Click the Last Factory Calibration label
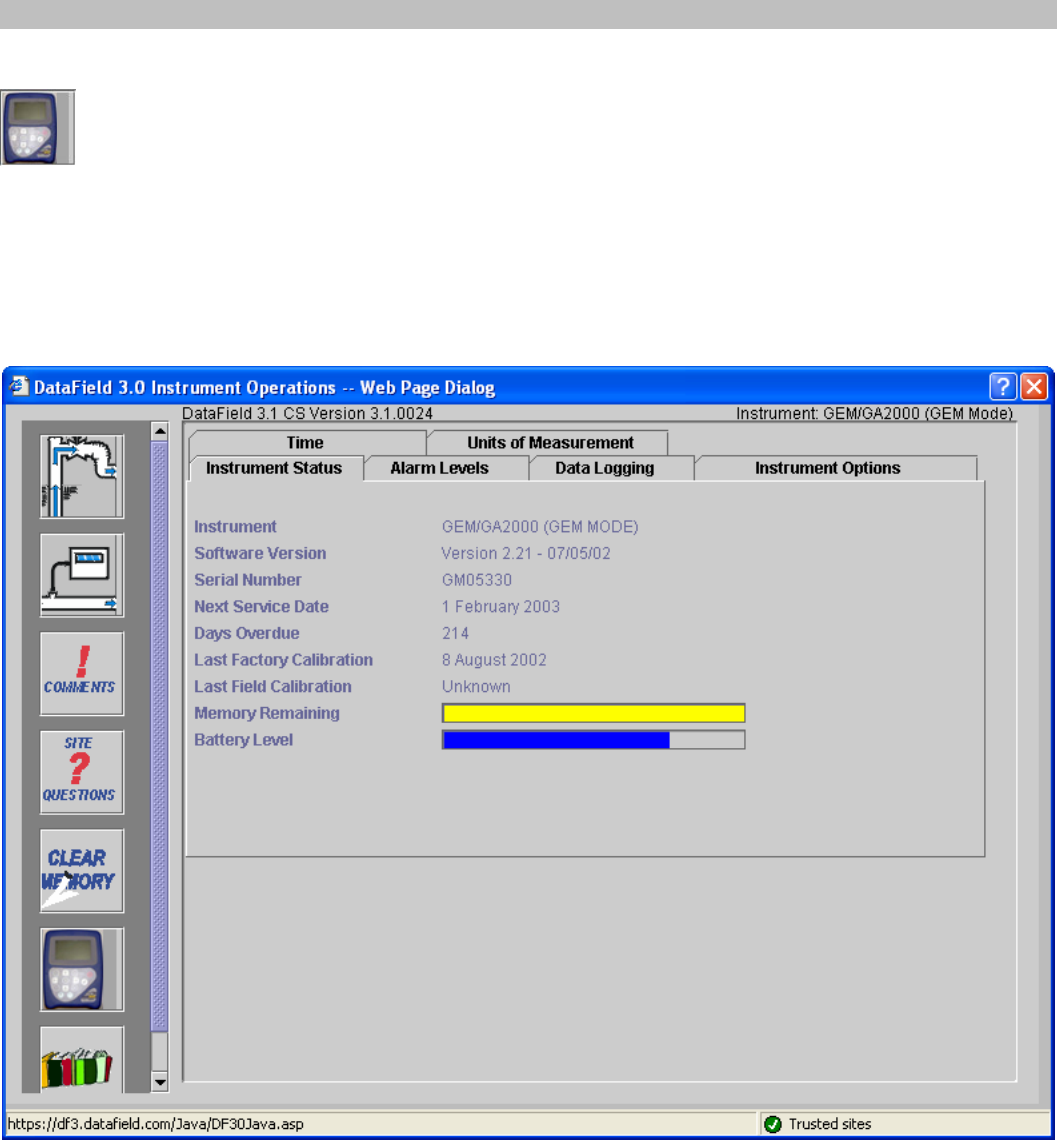Viewport: 1057px width, 1140px height. tap(284, 660)
